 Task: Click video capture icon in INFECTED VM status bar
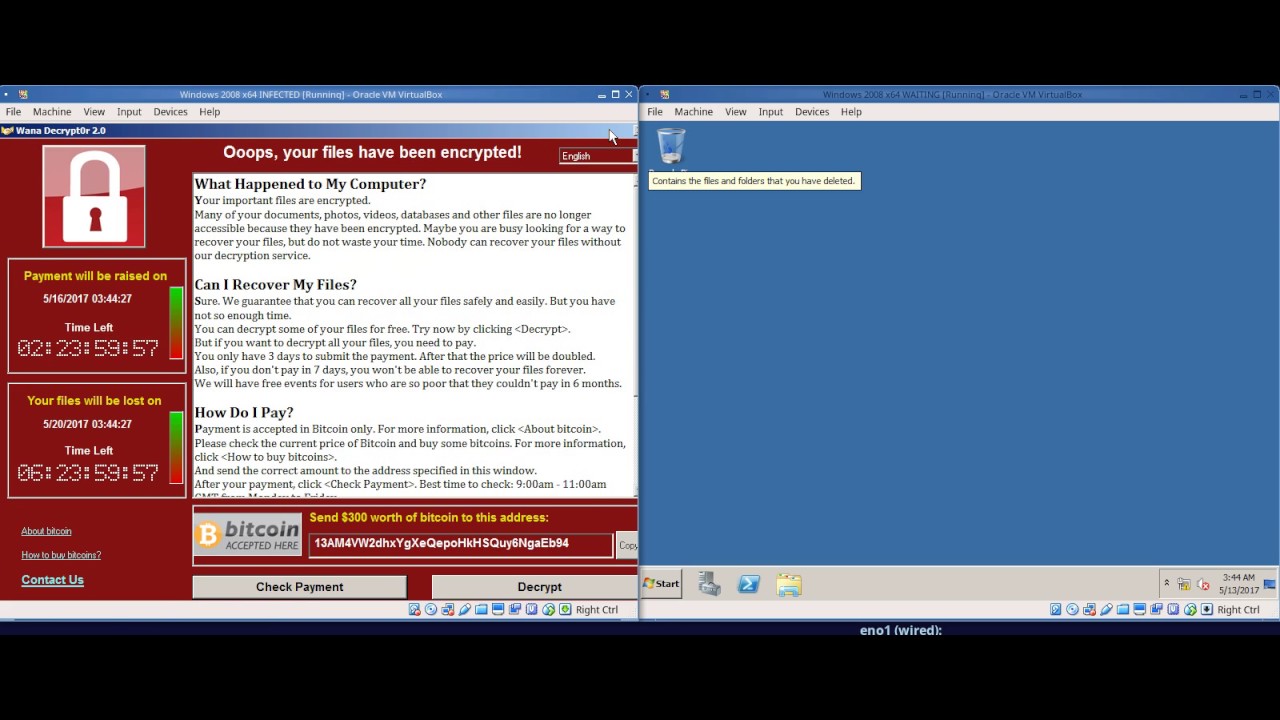(515, 609)
